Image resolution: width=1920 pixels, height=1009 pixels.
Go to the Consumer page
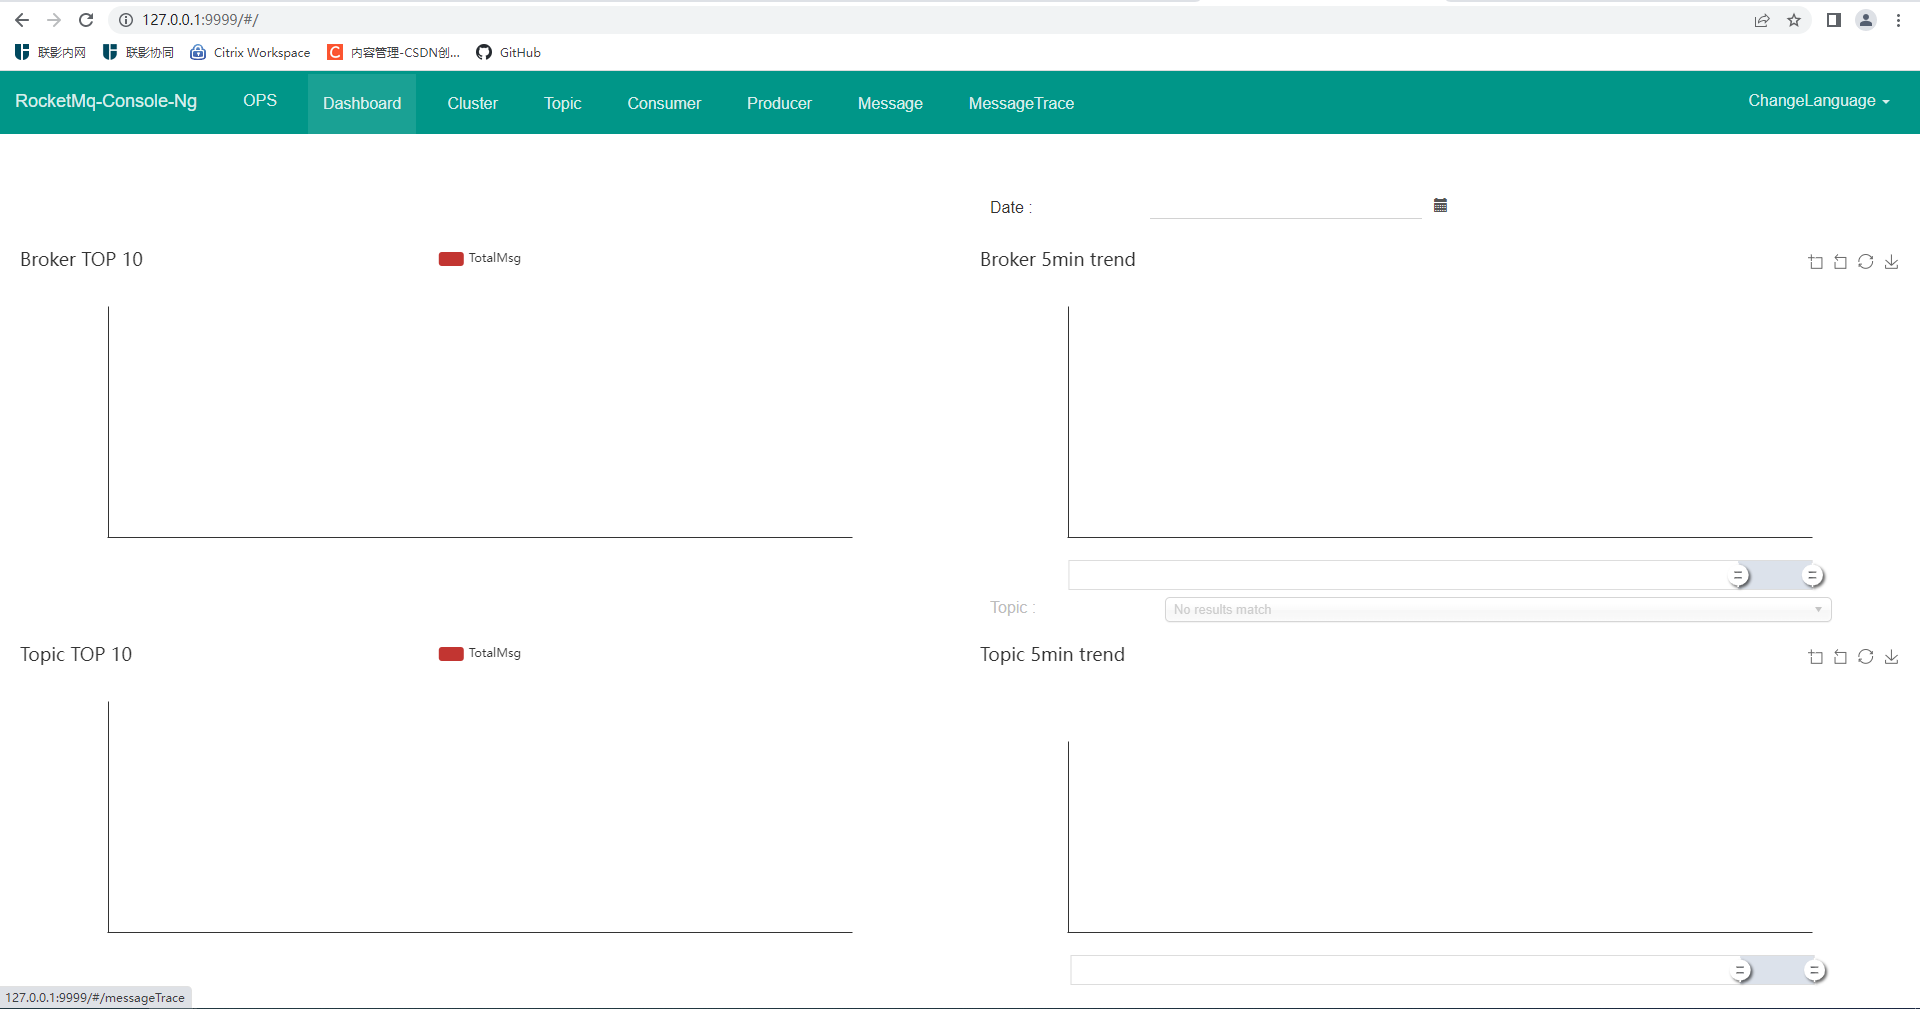click(664, 102)
